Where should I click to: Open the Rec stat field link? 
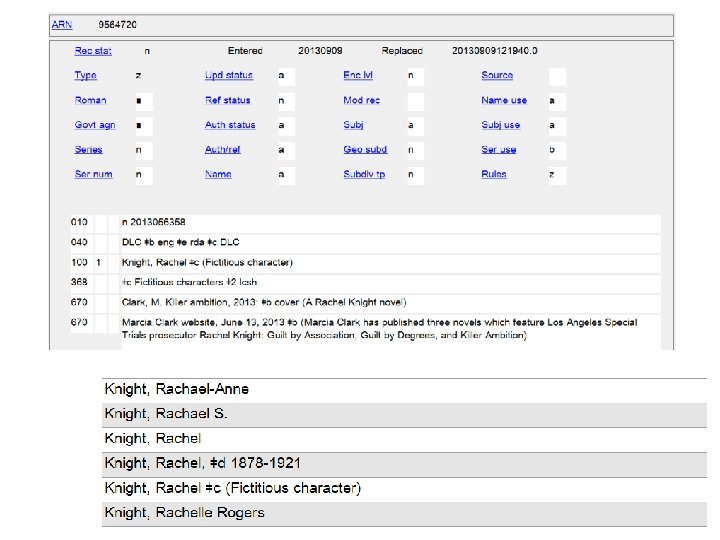[x=93, y=51]
